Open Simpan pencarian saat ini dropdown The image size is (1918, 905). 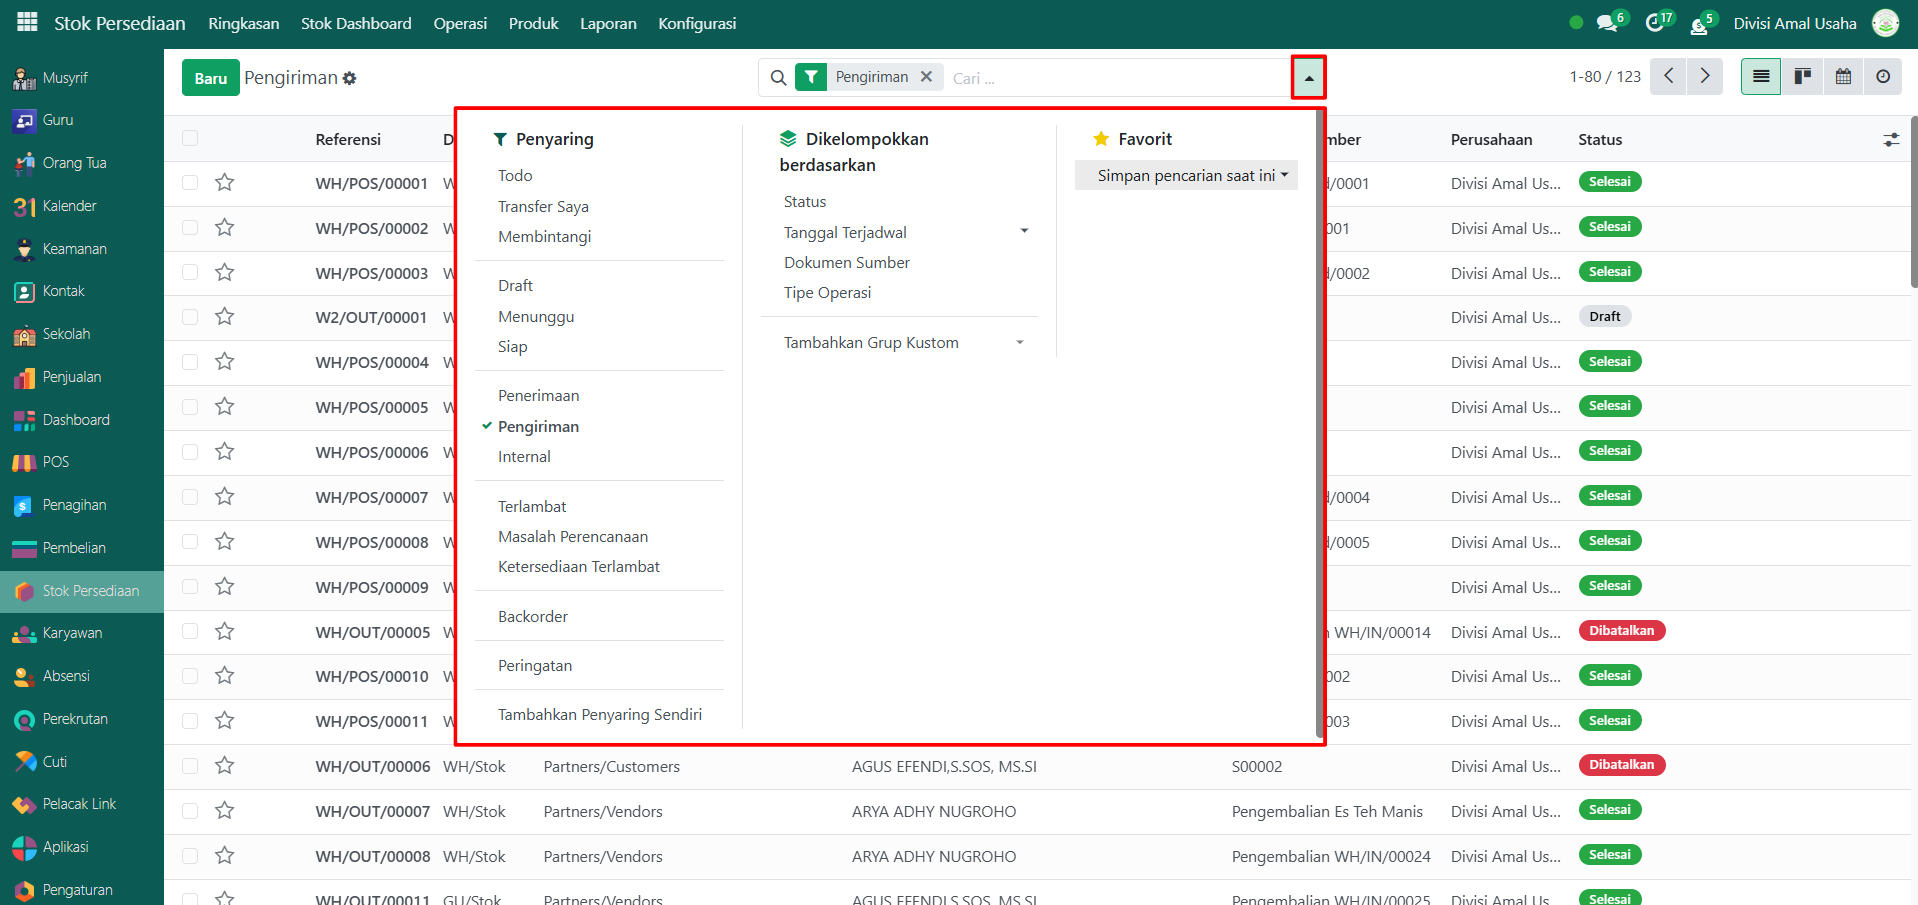[x=1186, y=176]
